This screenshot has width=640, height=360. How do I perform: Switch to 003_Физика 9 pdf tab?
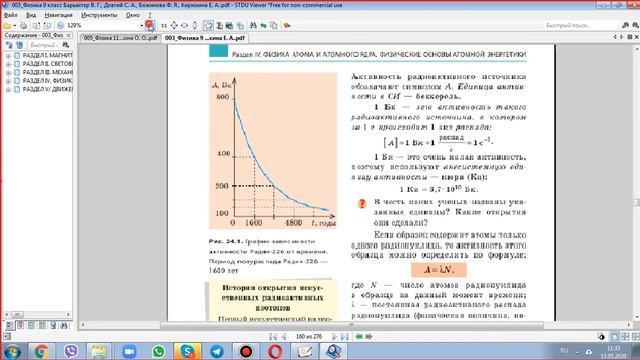click(x=204, y=38)
